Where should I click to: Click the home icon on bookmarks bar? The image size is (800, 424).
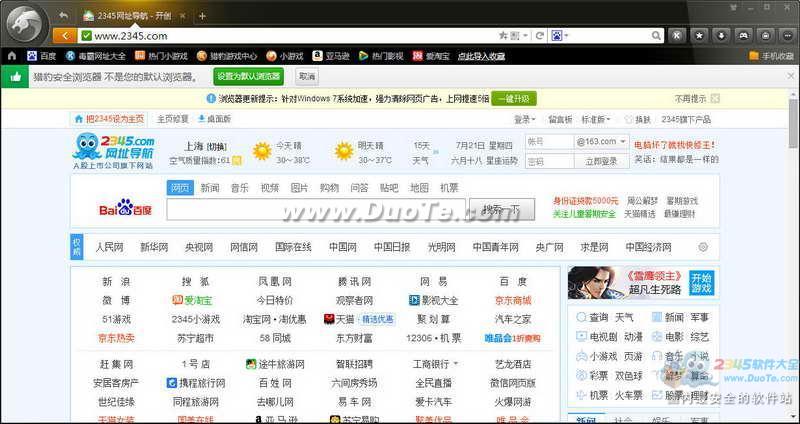(12, 56)
